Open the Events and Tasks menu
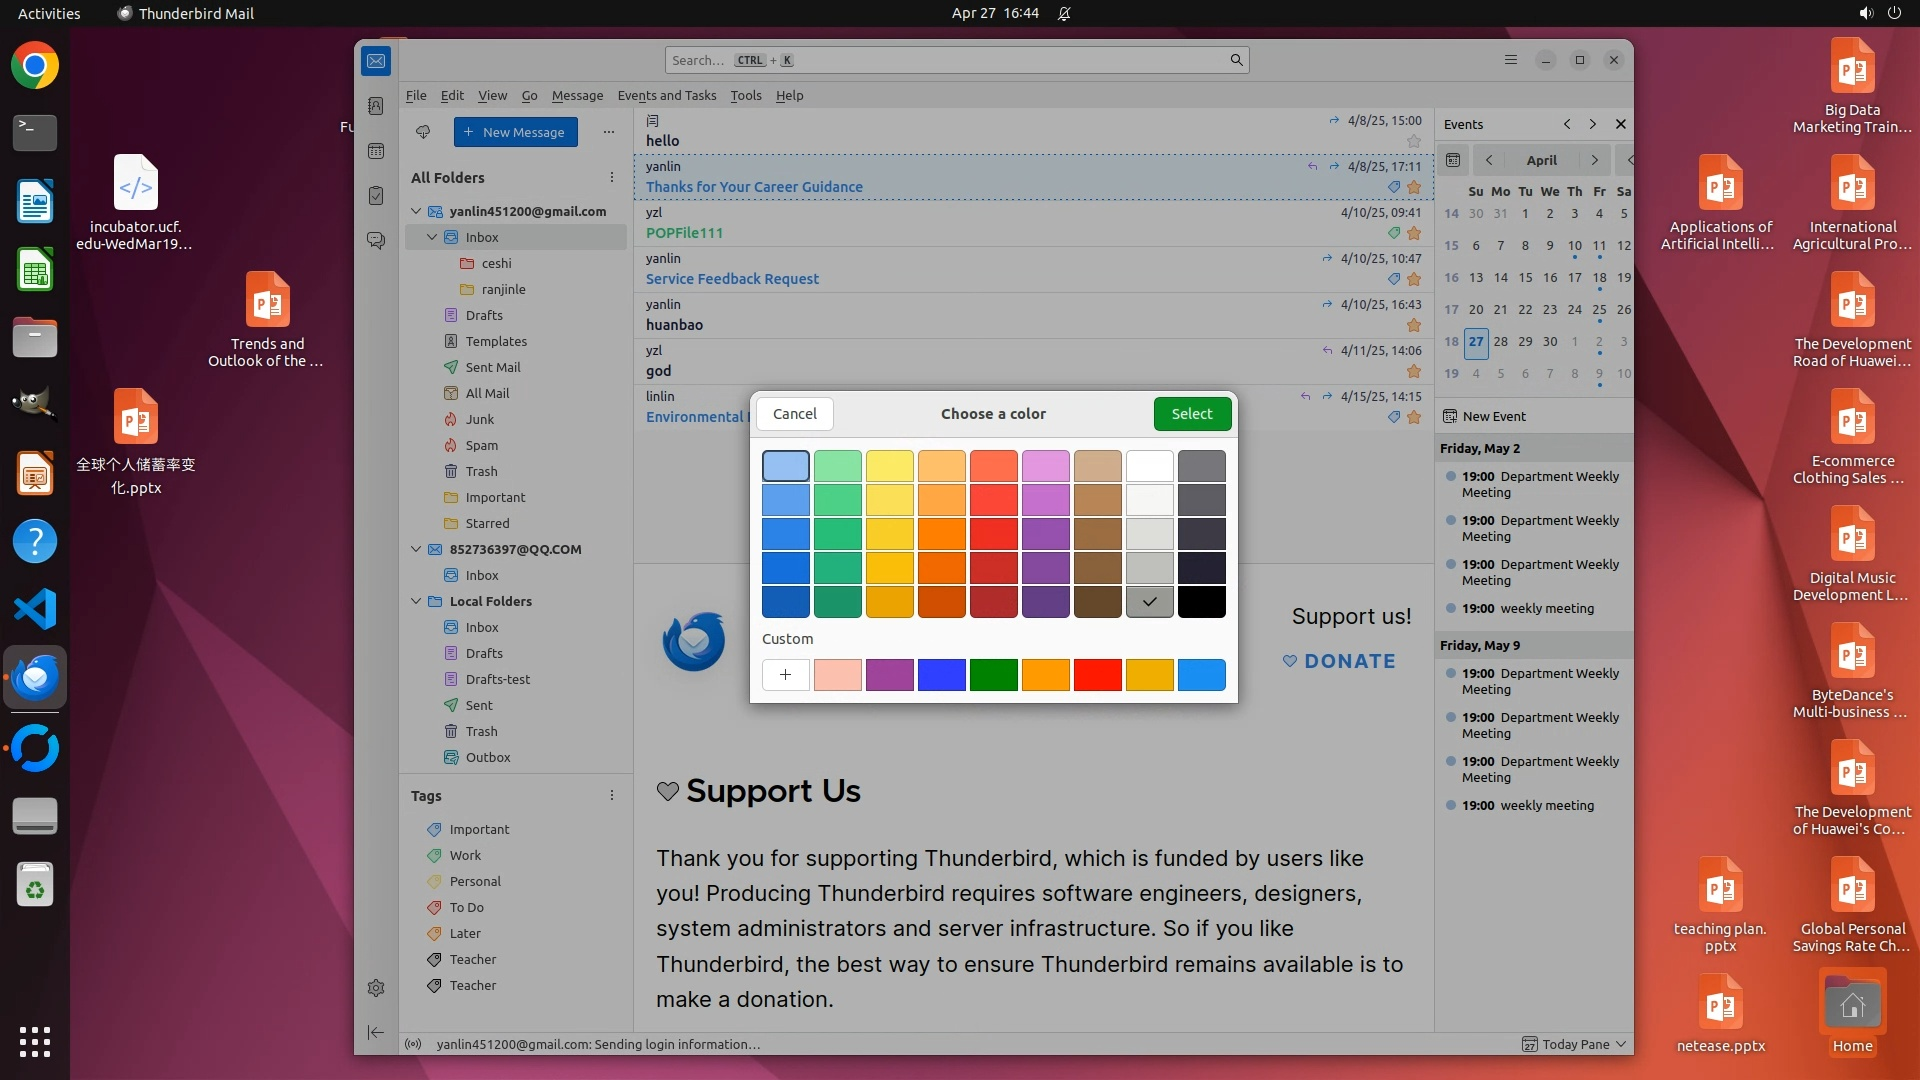The height and width of the screenshot is (1080, 1920). pos(666,95)
